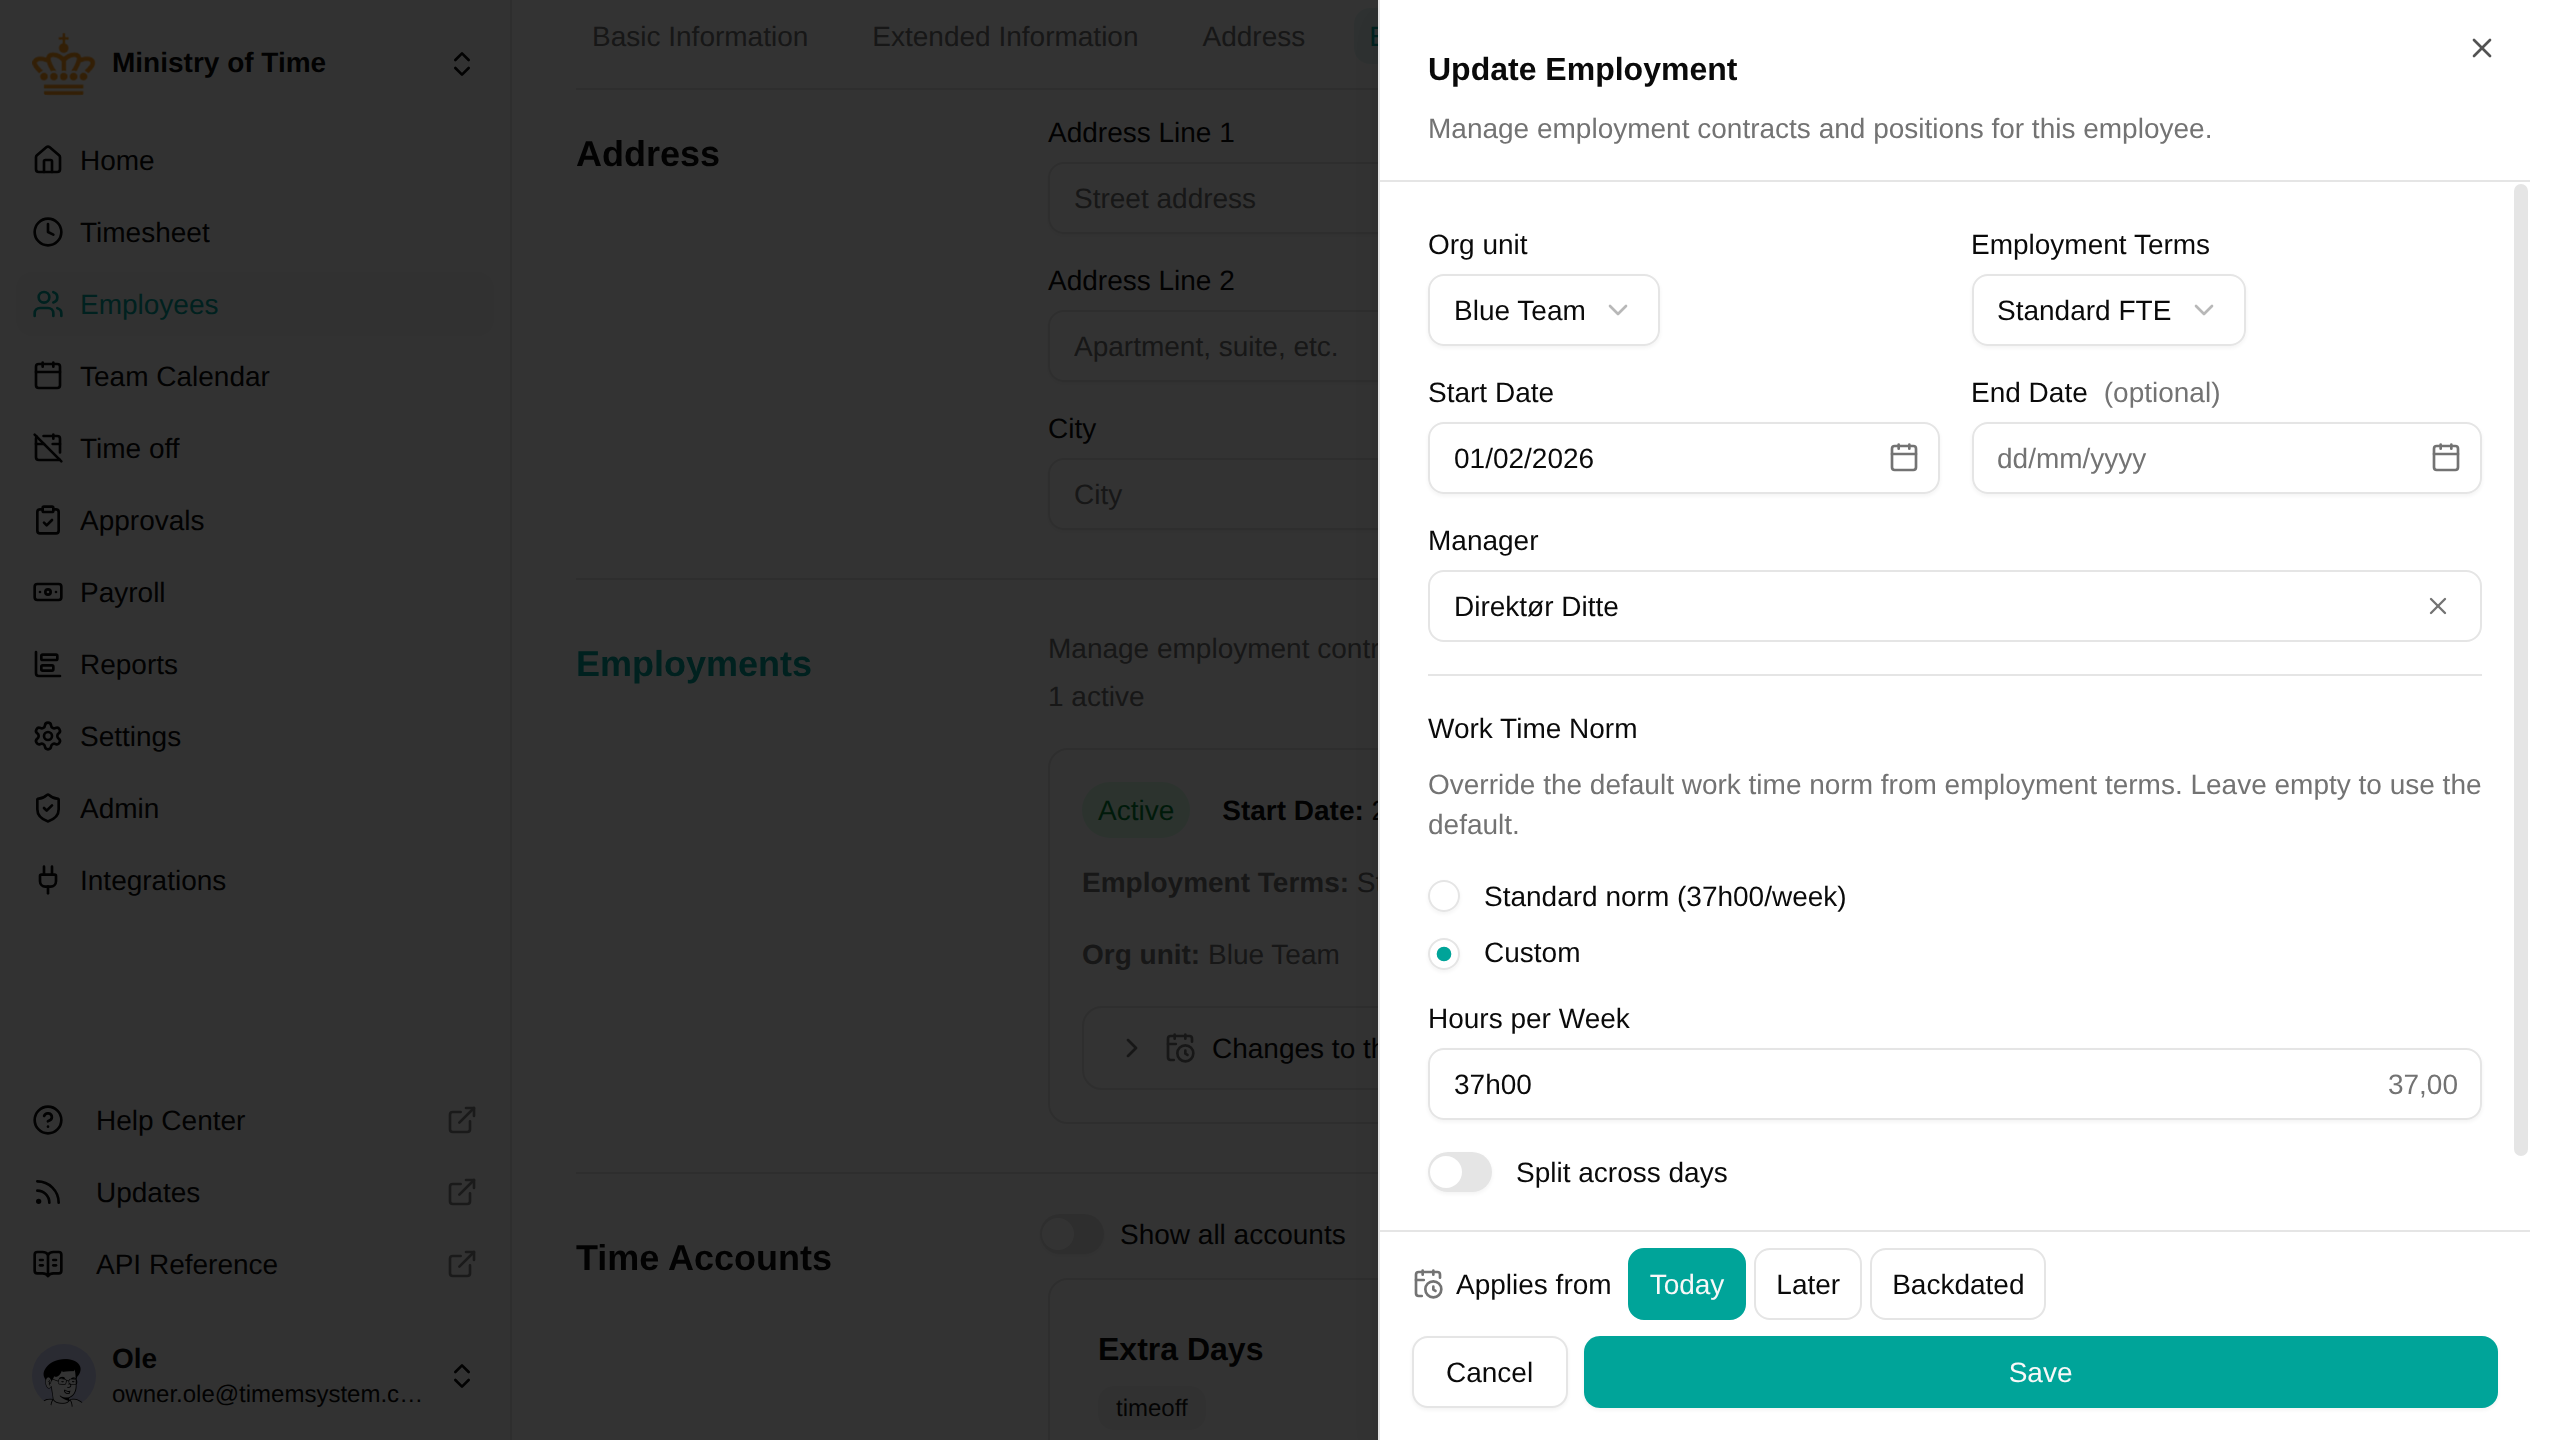Click the Save button
Image resolution: width=2560 pixels, height=1440 pixels.
2040,1372
